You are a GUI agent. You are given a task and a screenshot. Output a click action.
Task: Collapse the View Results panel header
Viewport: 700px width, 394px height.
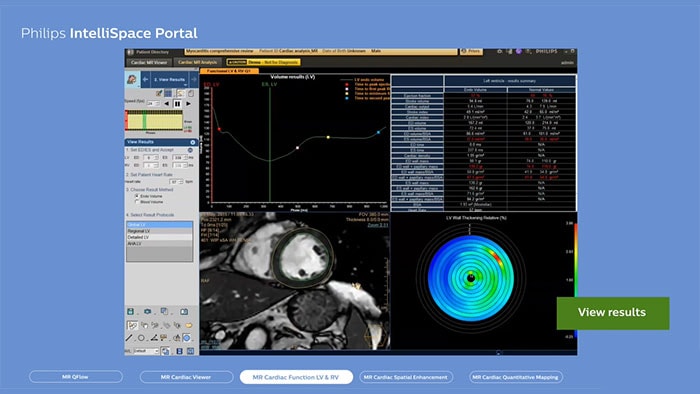pos(193,142)
